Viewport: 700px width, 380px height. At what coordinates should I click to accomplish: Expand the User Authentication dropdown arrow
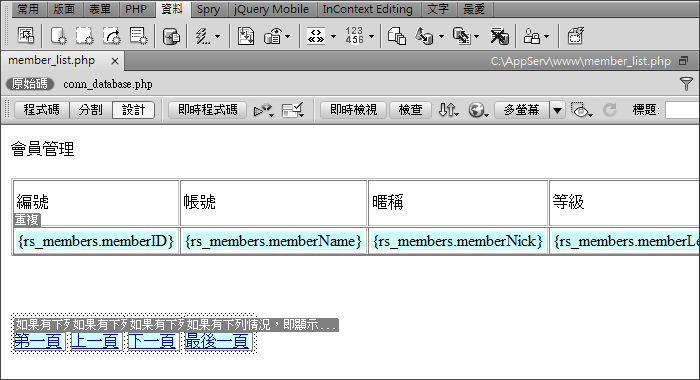point(546,37)
